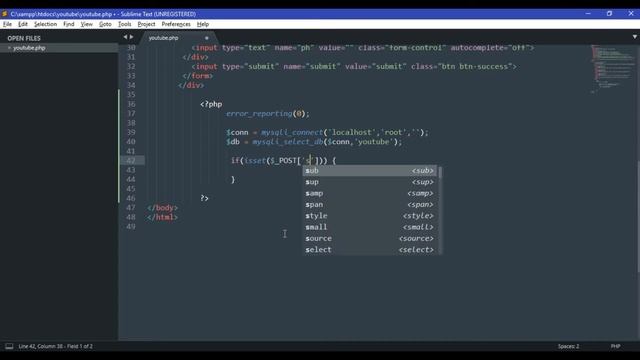Click the $db variable on line 40
640x360 pixels.
[x=233, y=142]
